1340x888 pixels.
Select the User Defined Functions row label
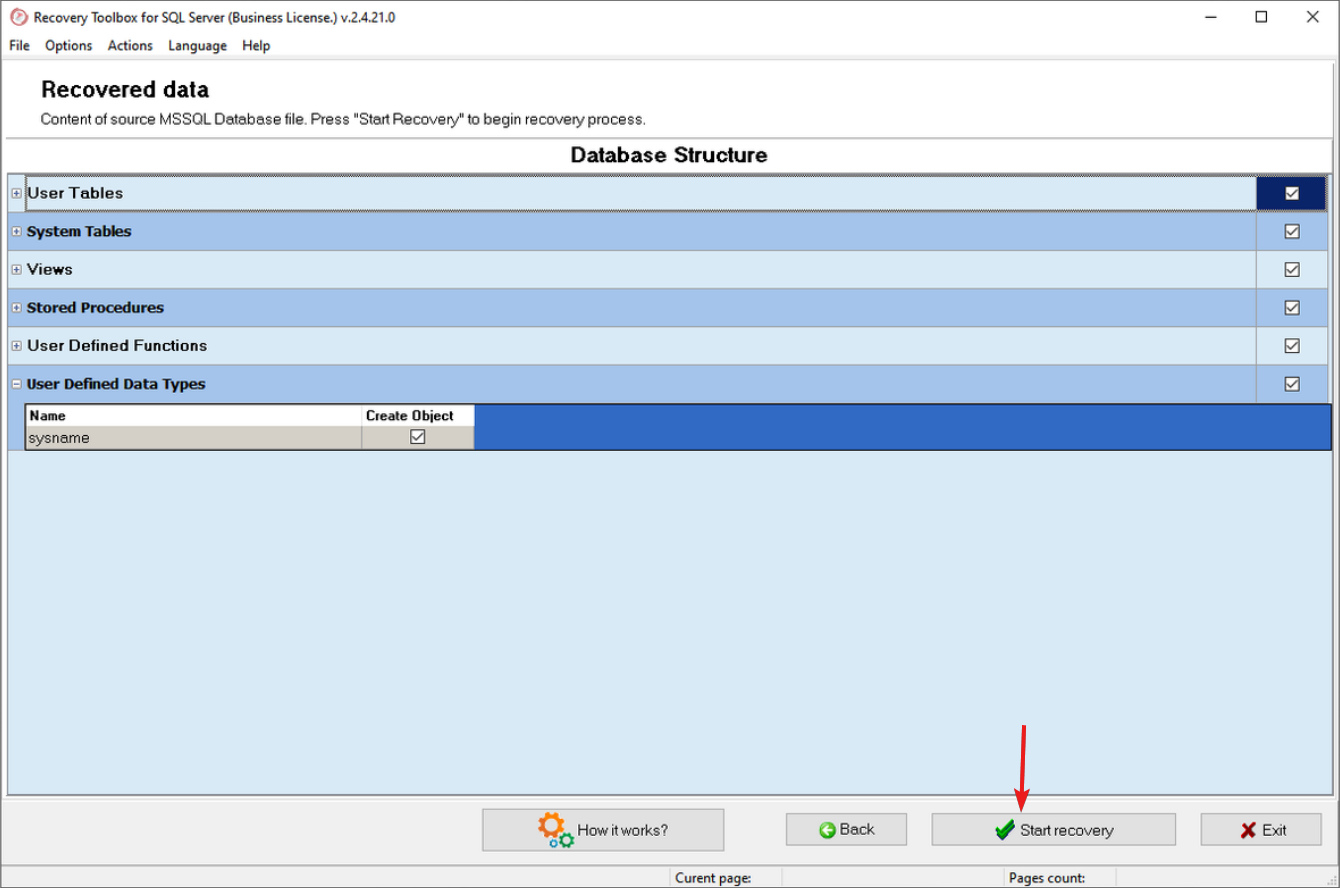[x=117, y=345]
